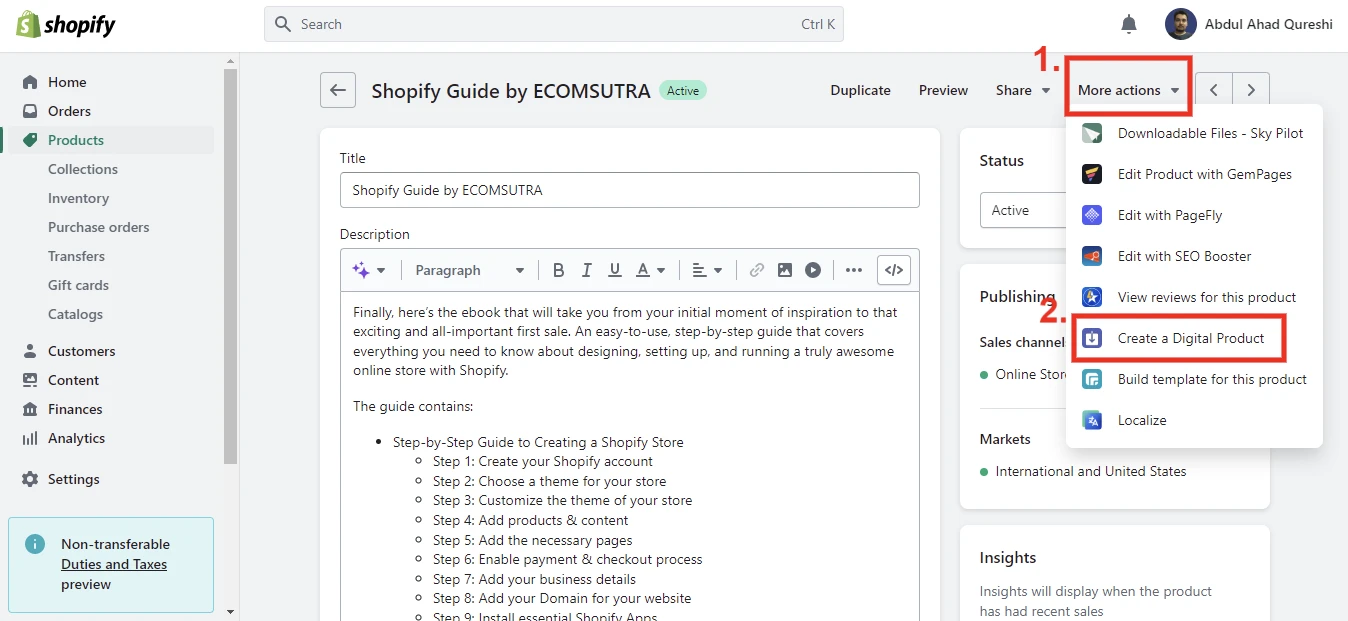Screen dimensions: 1348x621
Task: Select View reviews for this product
Action: pos(1194,297)
